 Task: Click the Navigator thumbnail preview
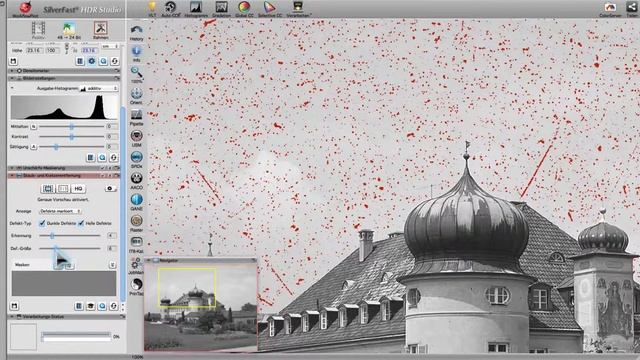pyautogui.click(x=200, y=307)
